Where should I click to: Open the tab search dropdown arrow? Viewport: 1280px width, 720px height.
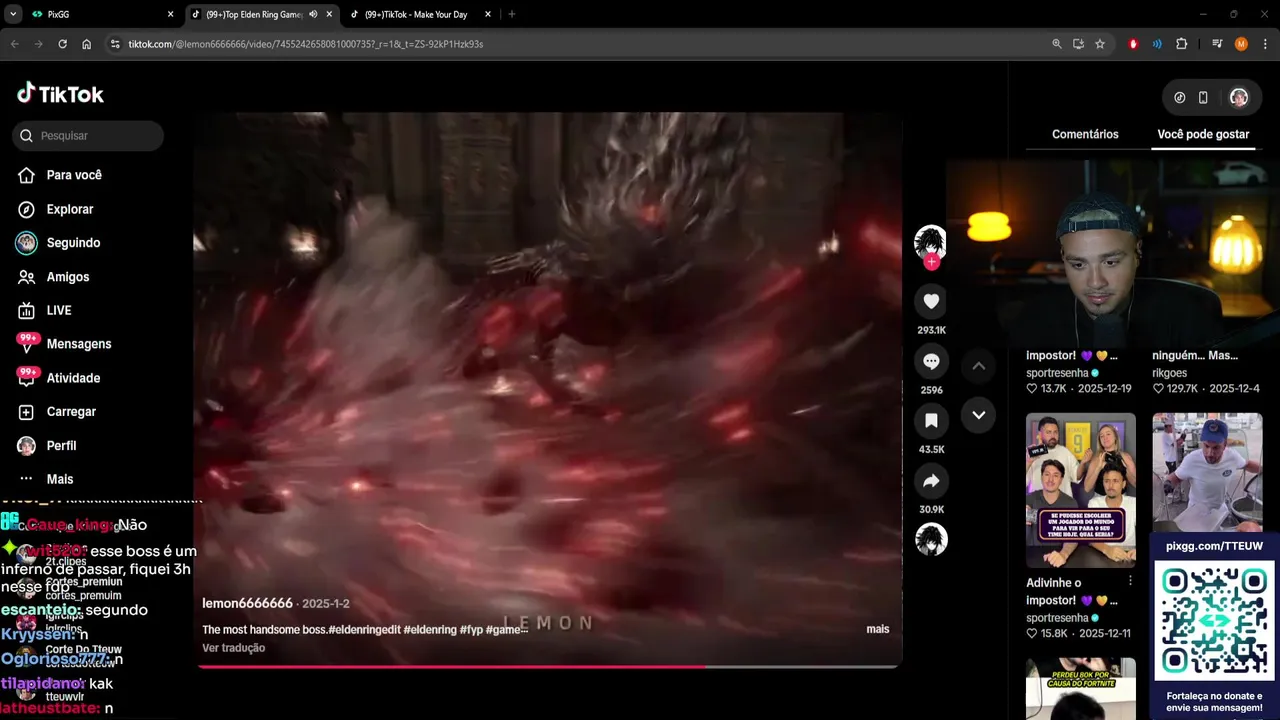(x=13, y=14)
